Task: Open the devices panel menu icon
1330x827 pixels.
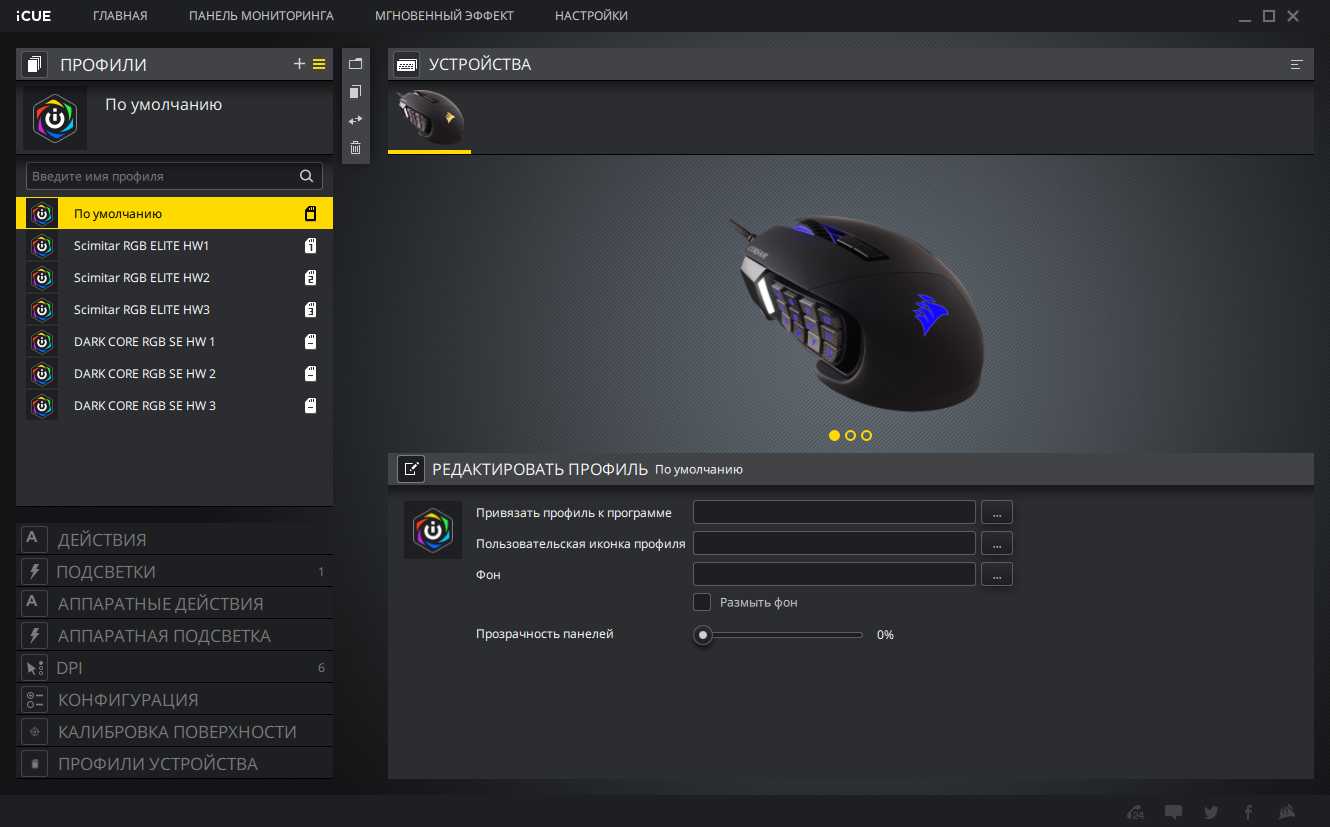Action: 1297,64
